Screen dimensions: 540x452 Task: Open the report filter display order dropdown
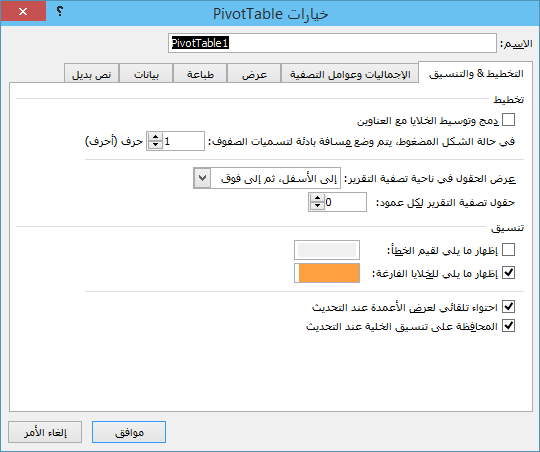pos(202,178)
